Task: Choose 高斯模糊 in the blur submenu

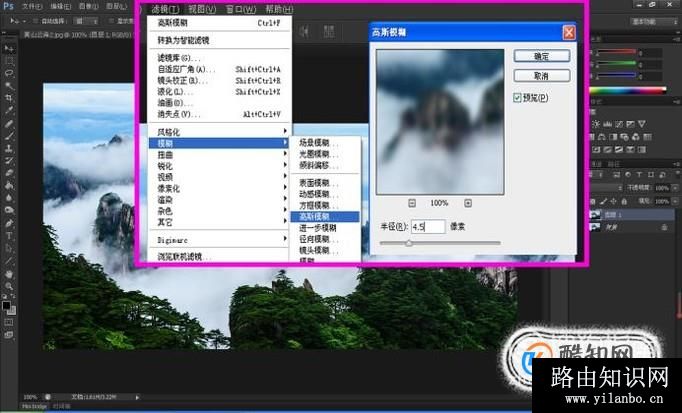Action: coord(325,216)
